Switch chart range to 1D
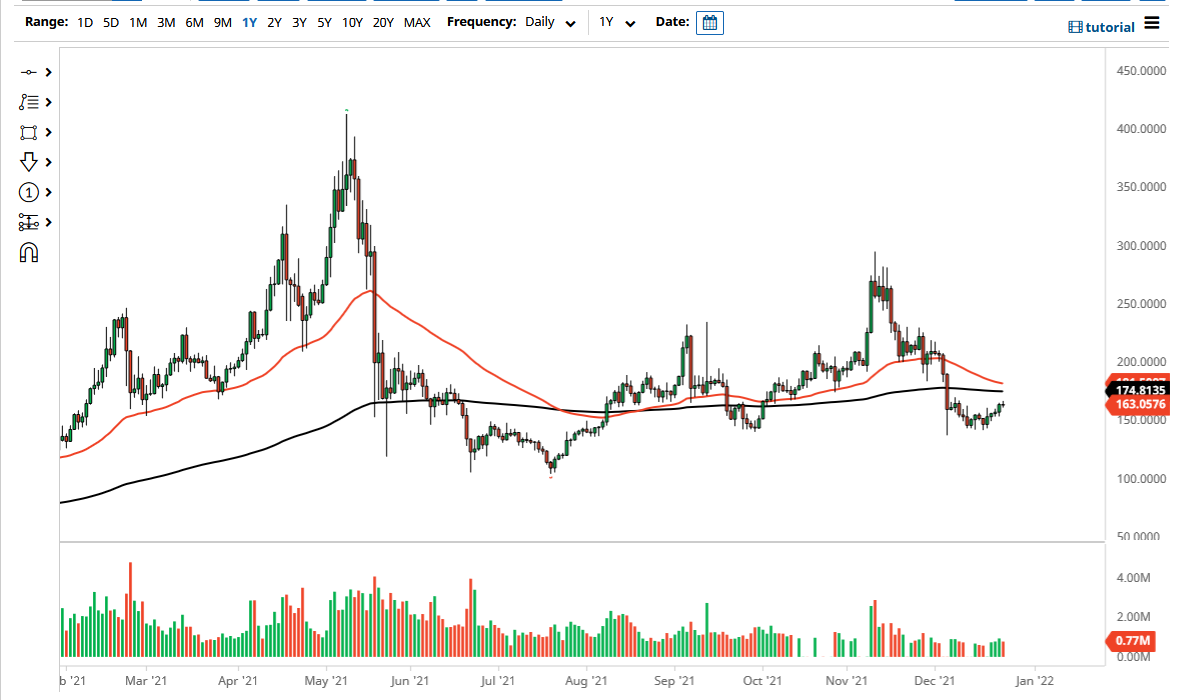This screenshot has height=700, width=1182. (84, 21)
